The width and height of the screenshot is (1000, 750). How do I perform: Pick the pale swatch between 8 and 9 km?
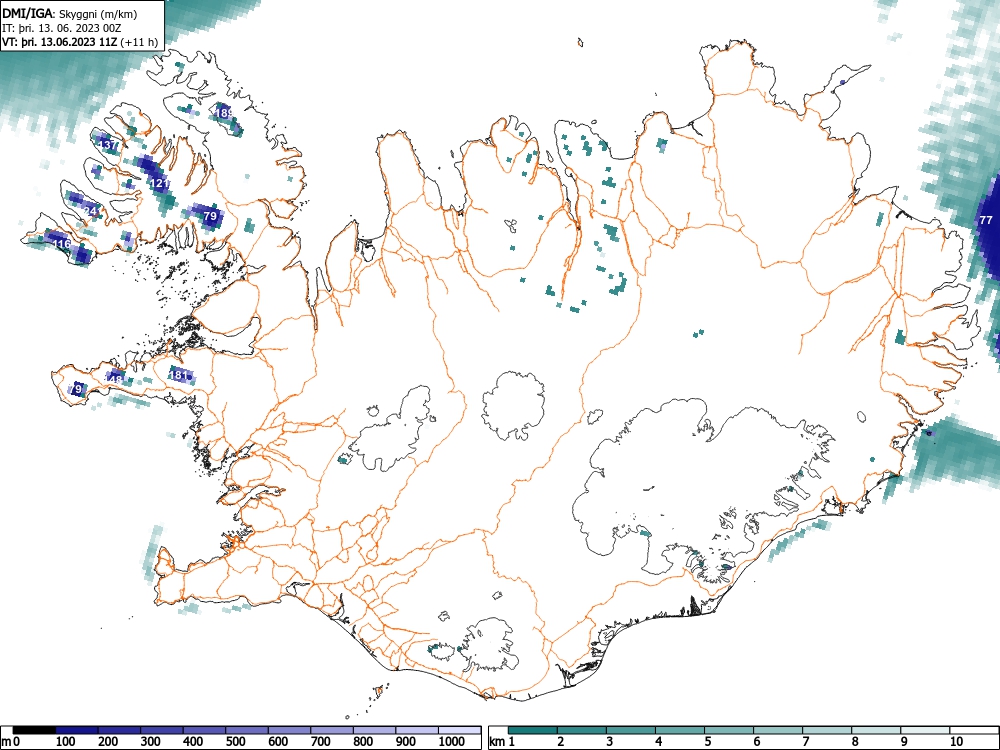[876, 730]
